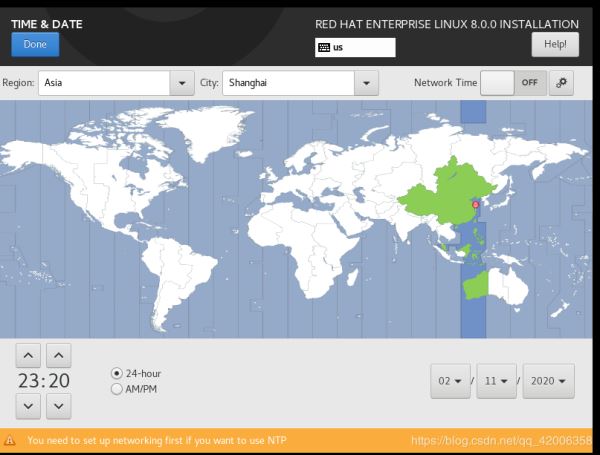This screenshot has height=455, width=600.
Task: Click the us keyboard layout indicator
Action: click(354, 47)
